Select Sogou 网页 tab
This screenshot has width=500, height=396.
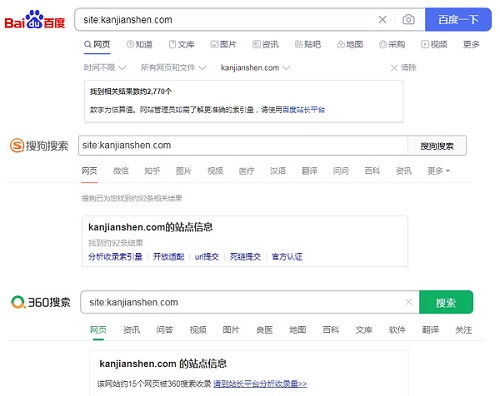[89, 171]
